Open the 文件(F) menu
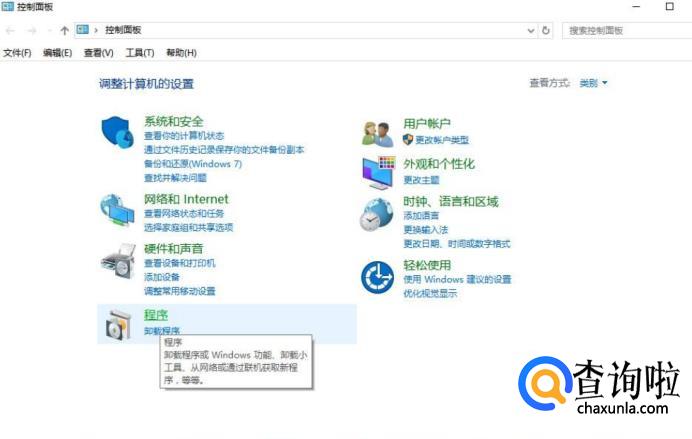Image resolution: width=692 pixels, height=439 pixels. (17, 53)
